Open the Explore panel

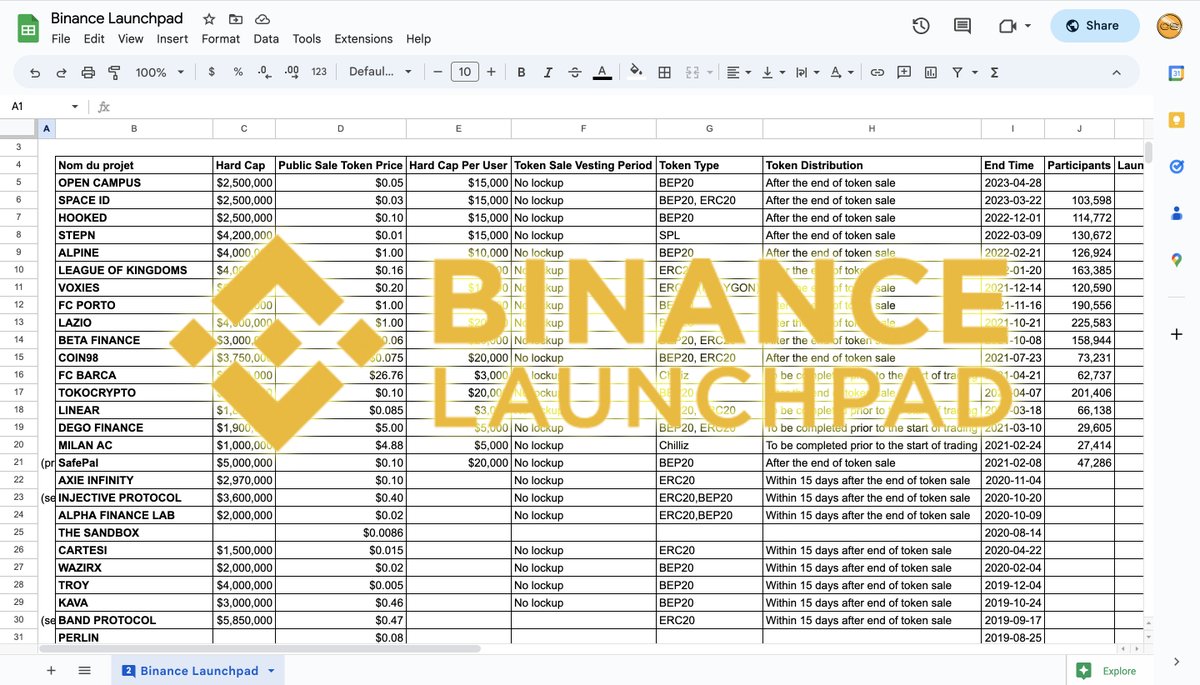click(x=1108, y=671)
